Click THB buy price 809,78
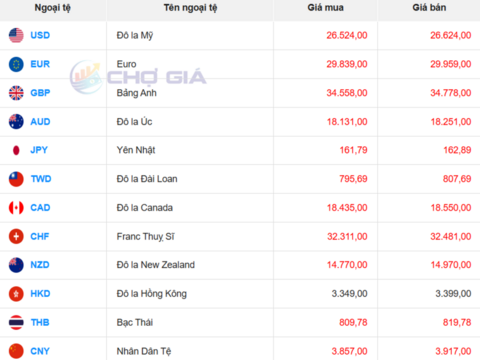 (x=353, y=322)
